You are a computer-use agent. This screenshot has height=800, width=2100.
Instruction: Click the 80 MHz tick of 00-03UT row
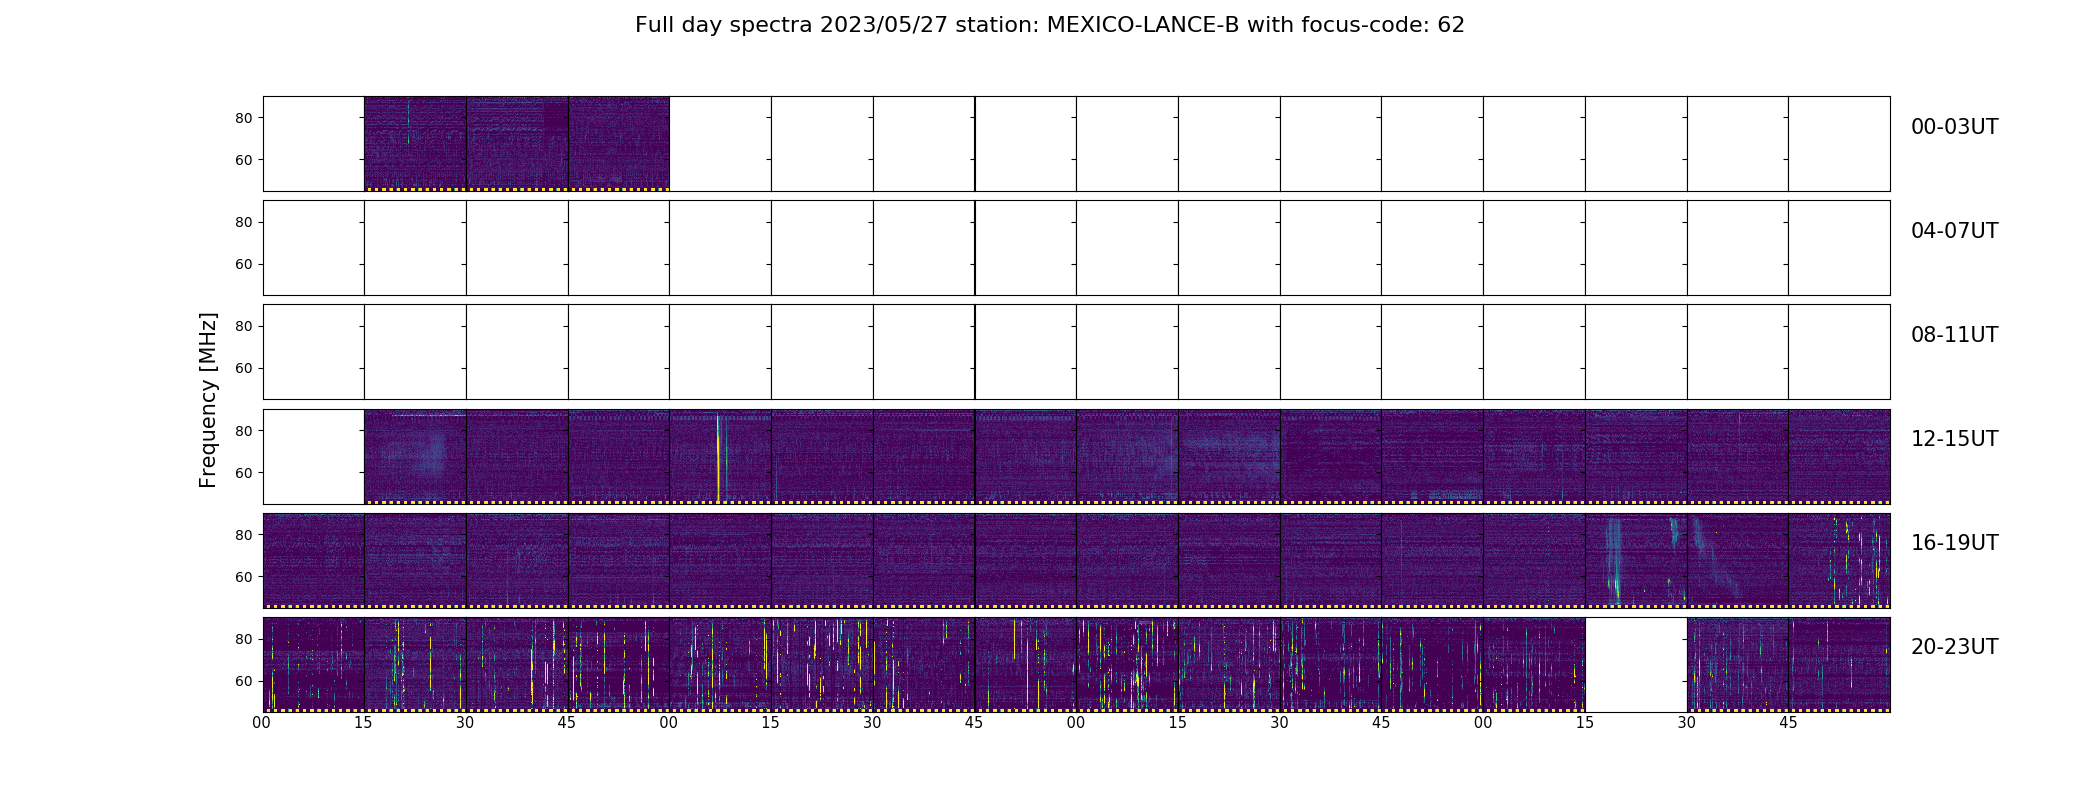coord(244,118)
